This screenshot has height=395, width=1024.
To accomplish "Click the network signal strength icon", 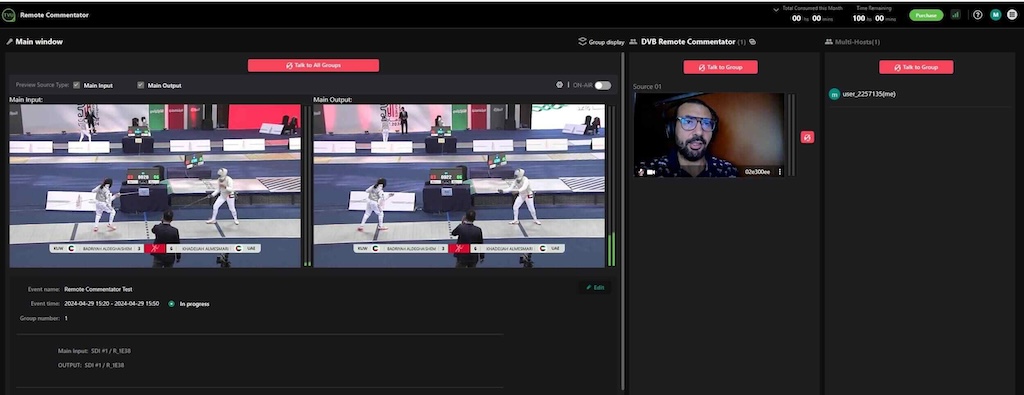I will pyautogui.click(x=955, y=14).
